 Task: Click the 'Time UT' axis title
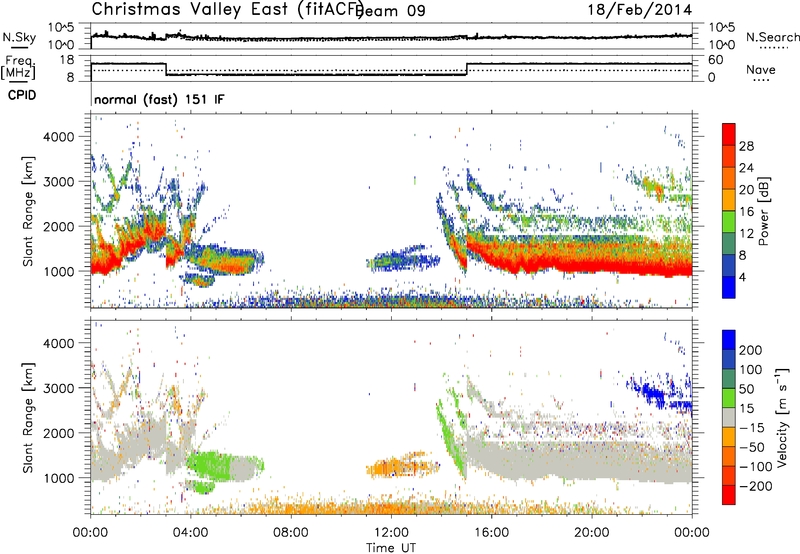[x=391, y=548]
